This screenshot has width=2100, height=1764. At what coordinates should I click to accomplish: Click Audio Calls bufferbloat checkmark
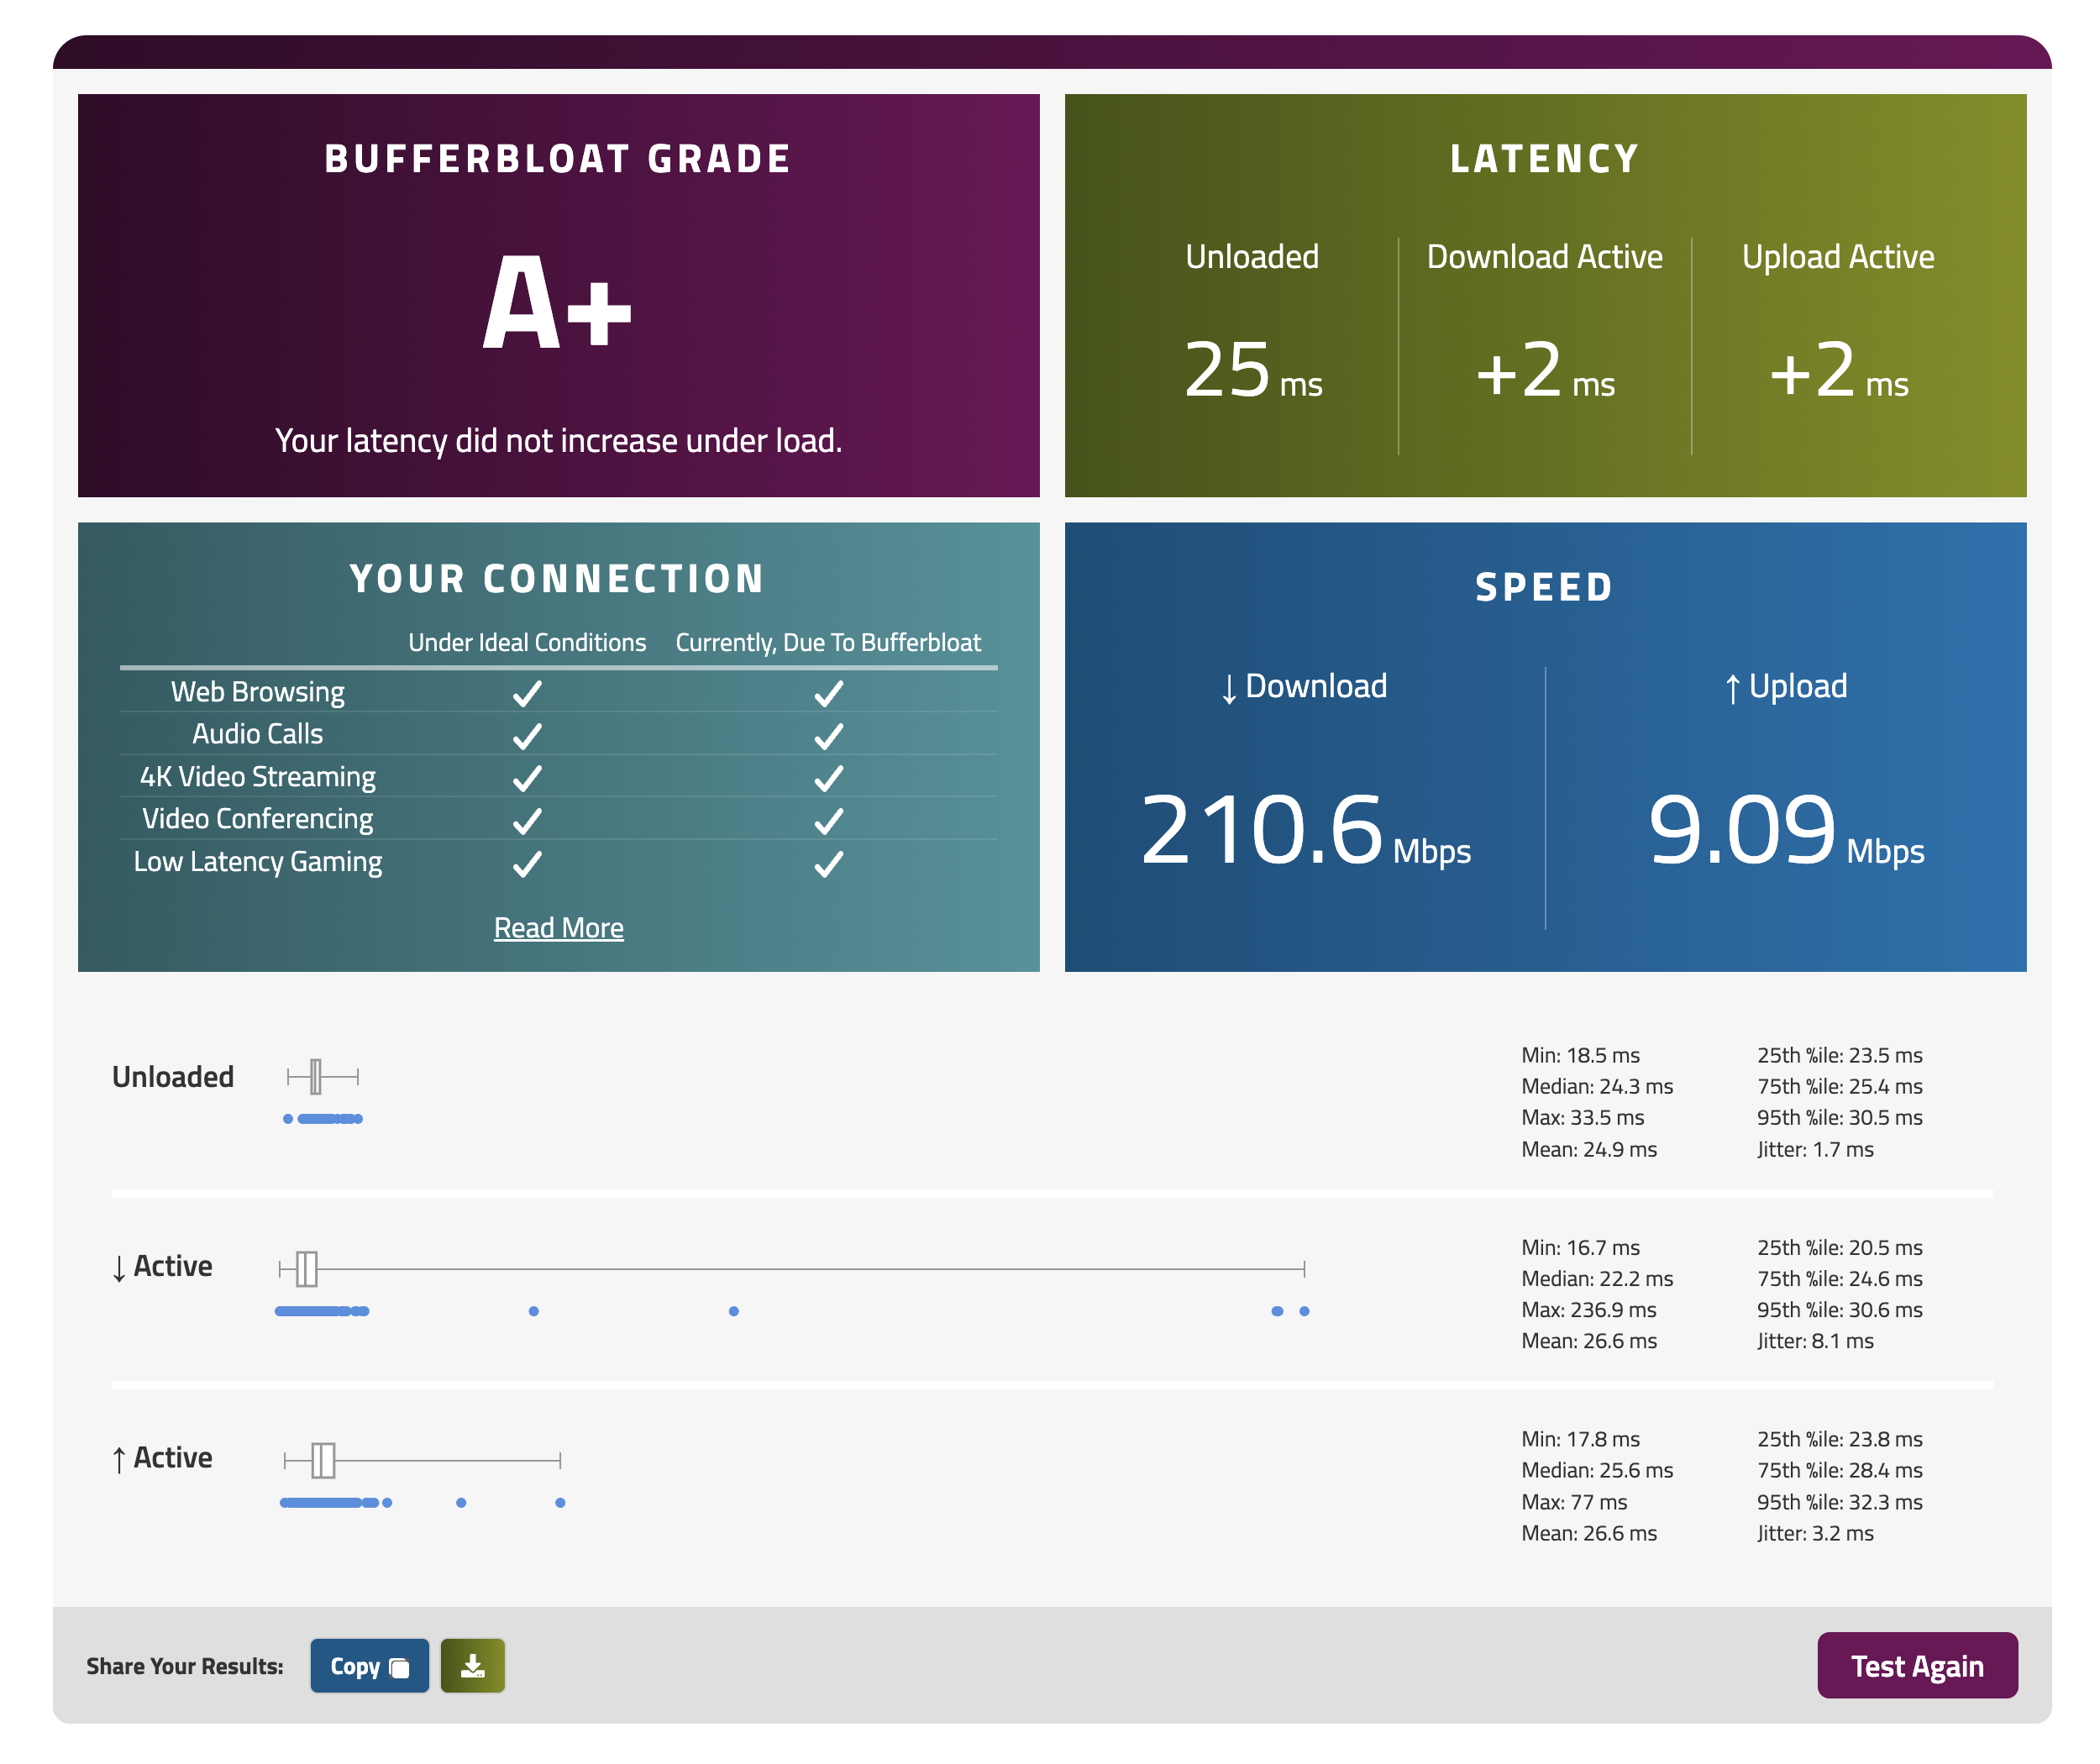point(828,736)
